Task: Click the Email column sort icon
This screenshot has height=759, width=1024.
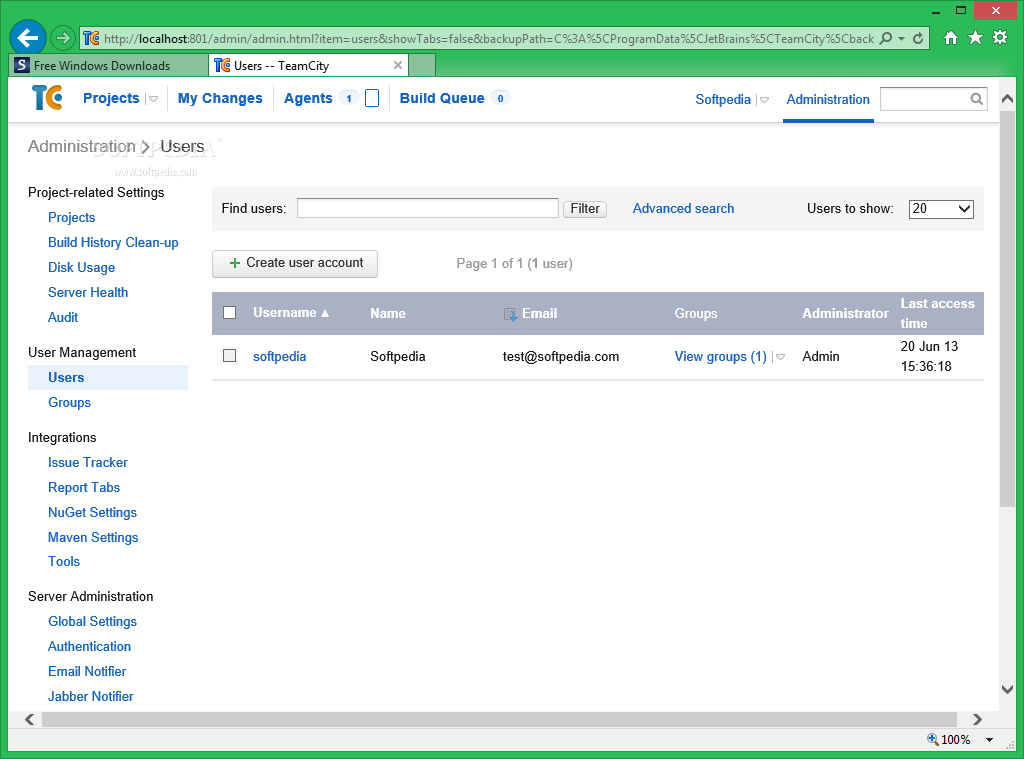Action: click(510, 314)
